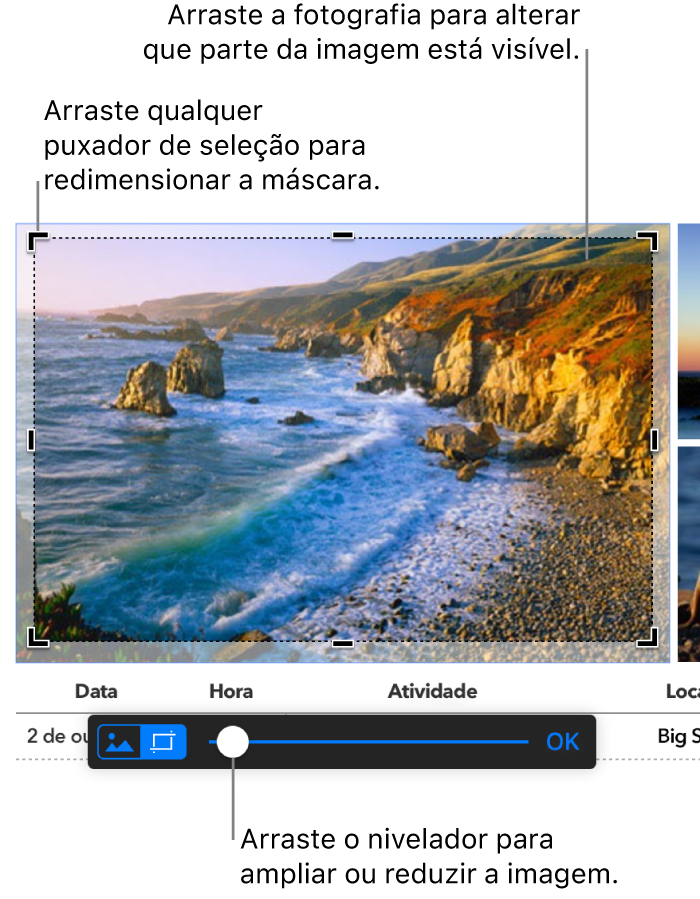This screenshot has height=899, width=700.
Task: Click the bottom middle mask handle
Action: pyautogui.click(x=343, y=644)
